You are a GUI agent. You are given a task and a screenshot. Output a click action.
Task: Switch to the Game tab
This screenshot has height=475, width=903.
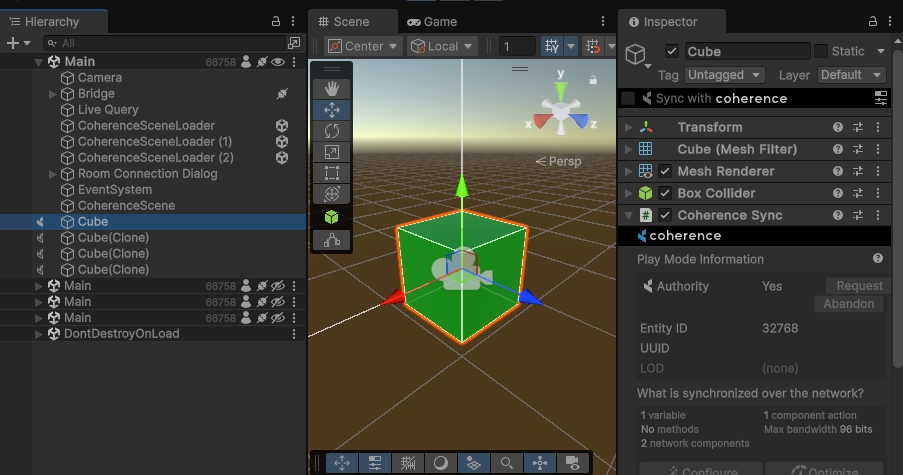click(432, 21)
